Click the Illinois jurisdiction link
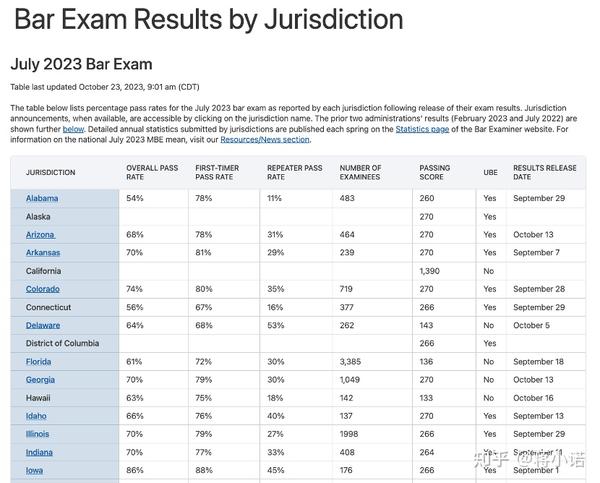This screenshot has height=483, width=600. pos(37,434)
